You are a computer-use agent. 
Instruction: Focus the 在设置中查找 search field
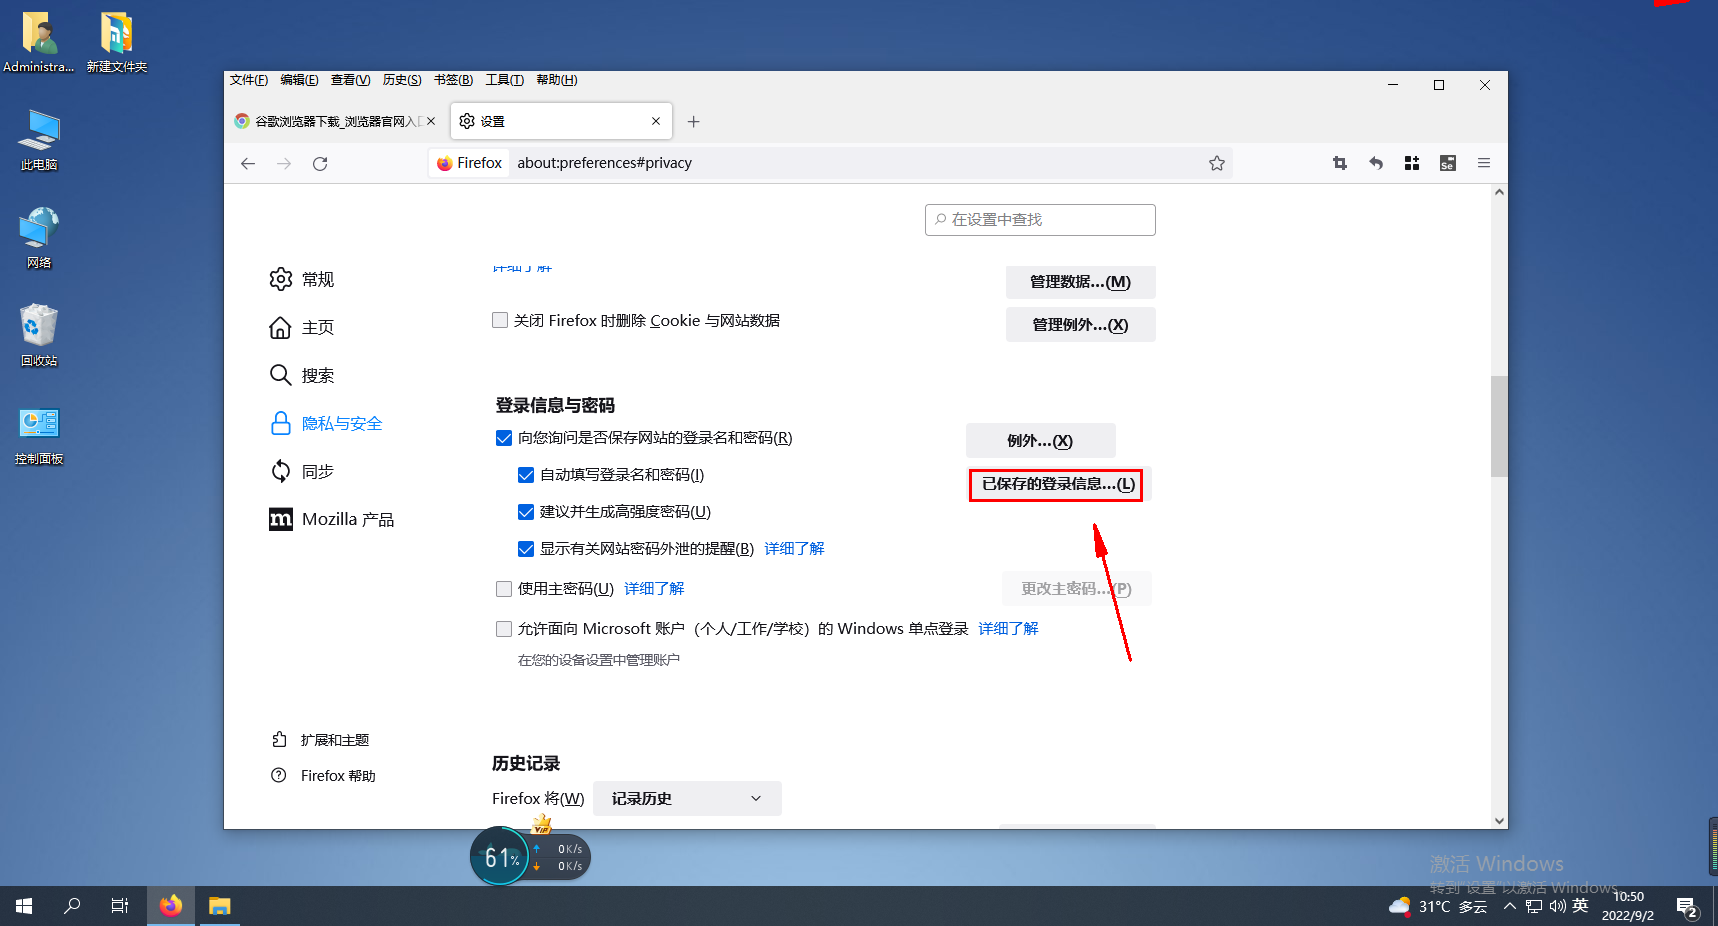(1040, 220)
